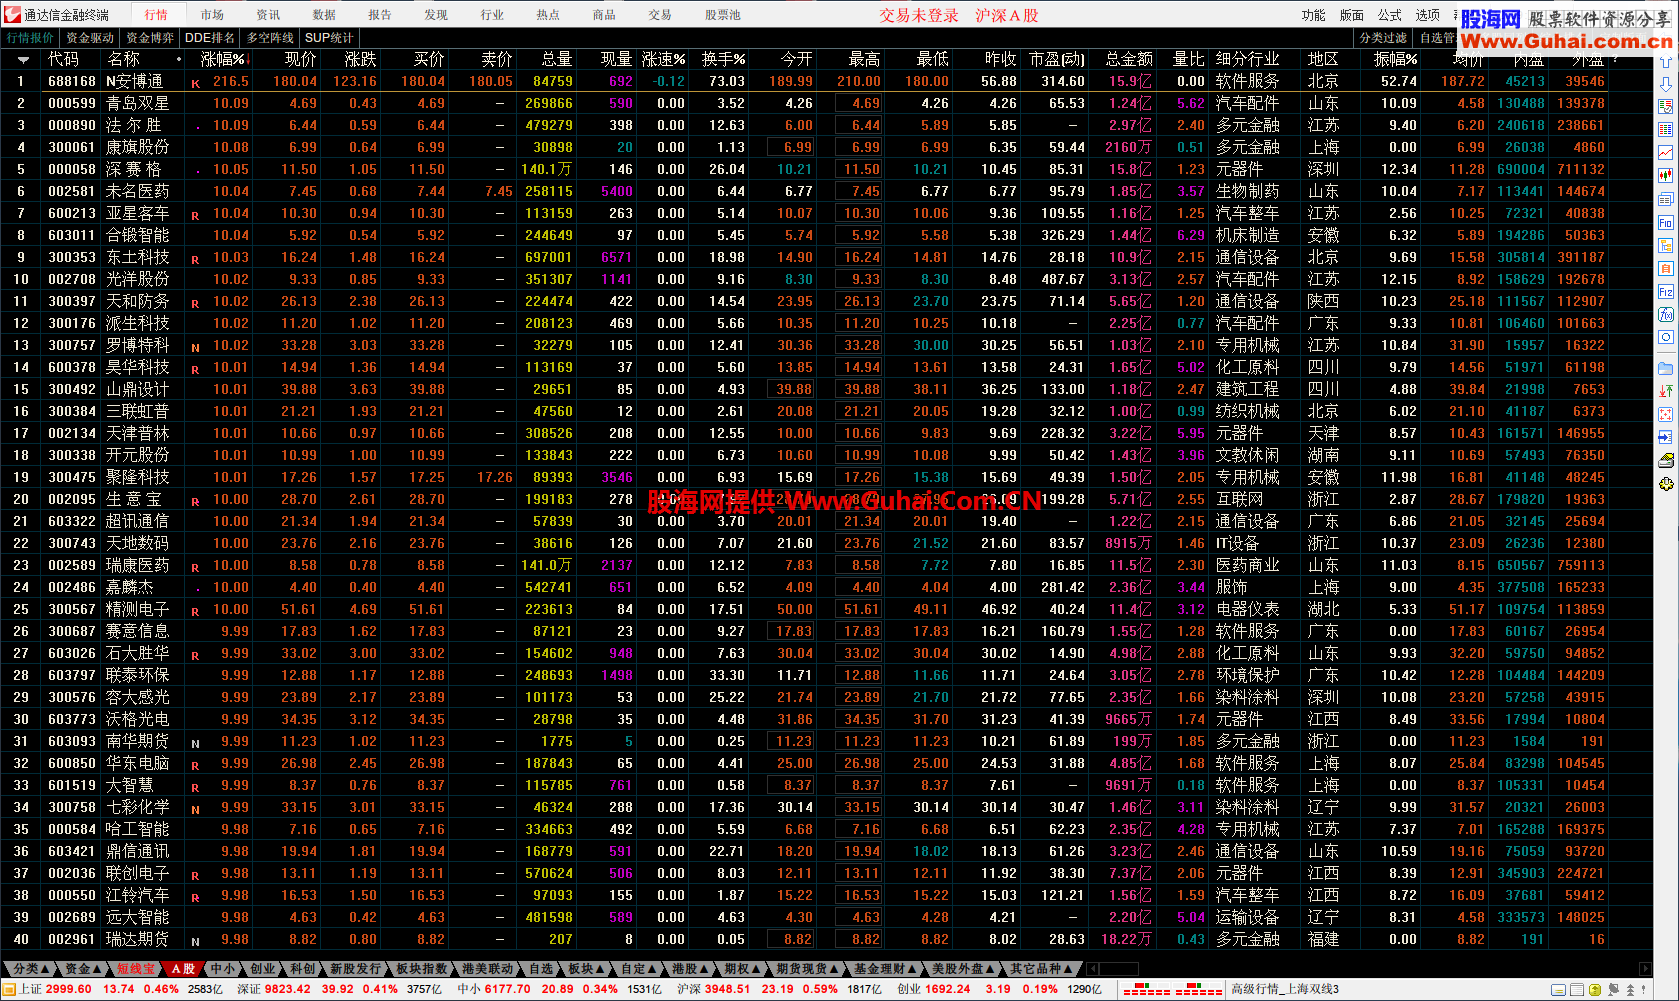Open the line chart (intraday) sidebar icon
The height and width of the screenshot is (1001, 1679).
click(1665, 153)
